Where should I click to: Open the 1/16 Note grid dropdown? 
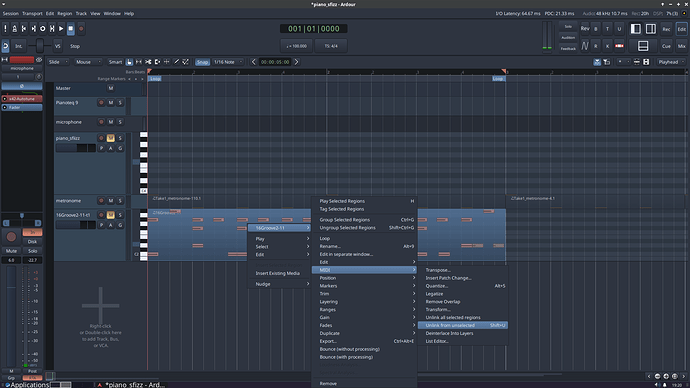coord(228,62)
